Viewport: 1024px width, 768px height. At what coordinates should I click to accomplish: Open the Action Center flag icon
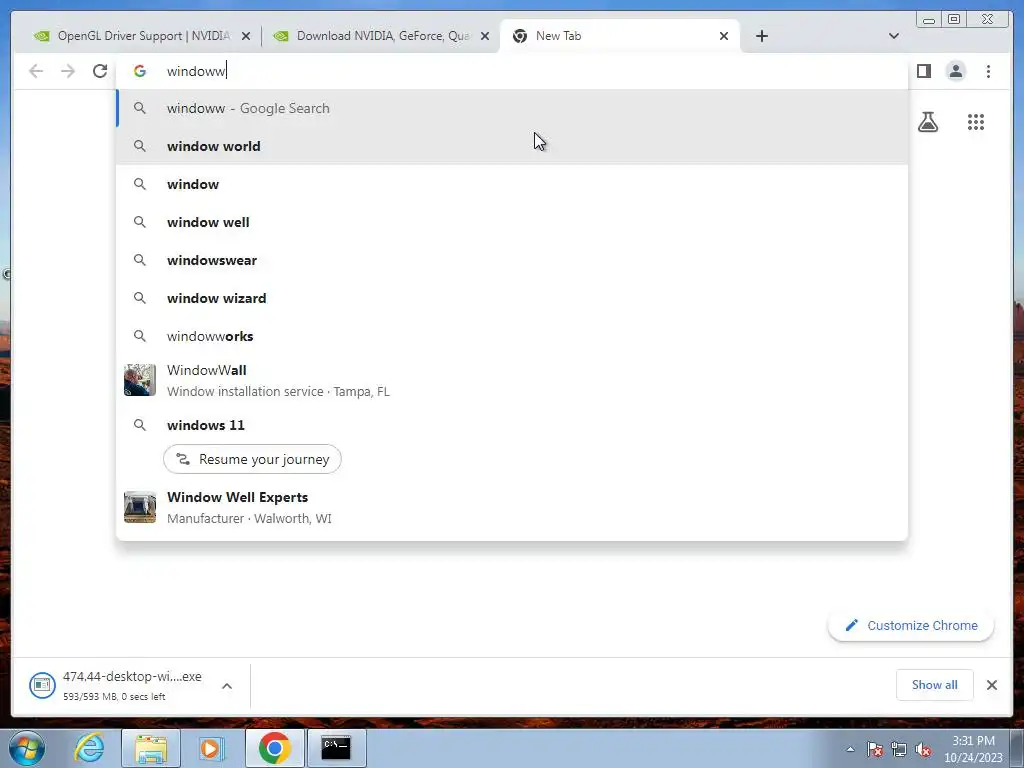[875, 750]
